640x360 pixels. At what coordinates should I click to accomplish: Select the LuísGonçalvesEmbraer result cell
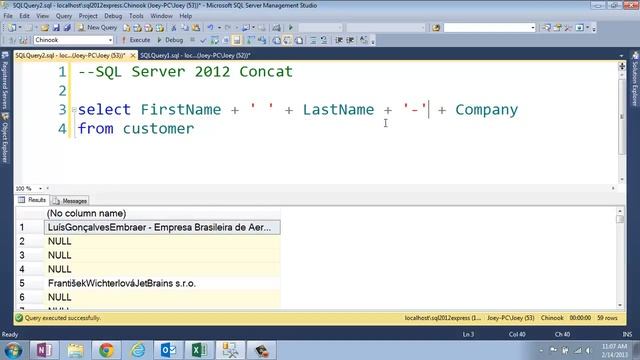click(x=162, y=227)
